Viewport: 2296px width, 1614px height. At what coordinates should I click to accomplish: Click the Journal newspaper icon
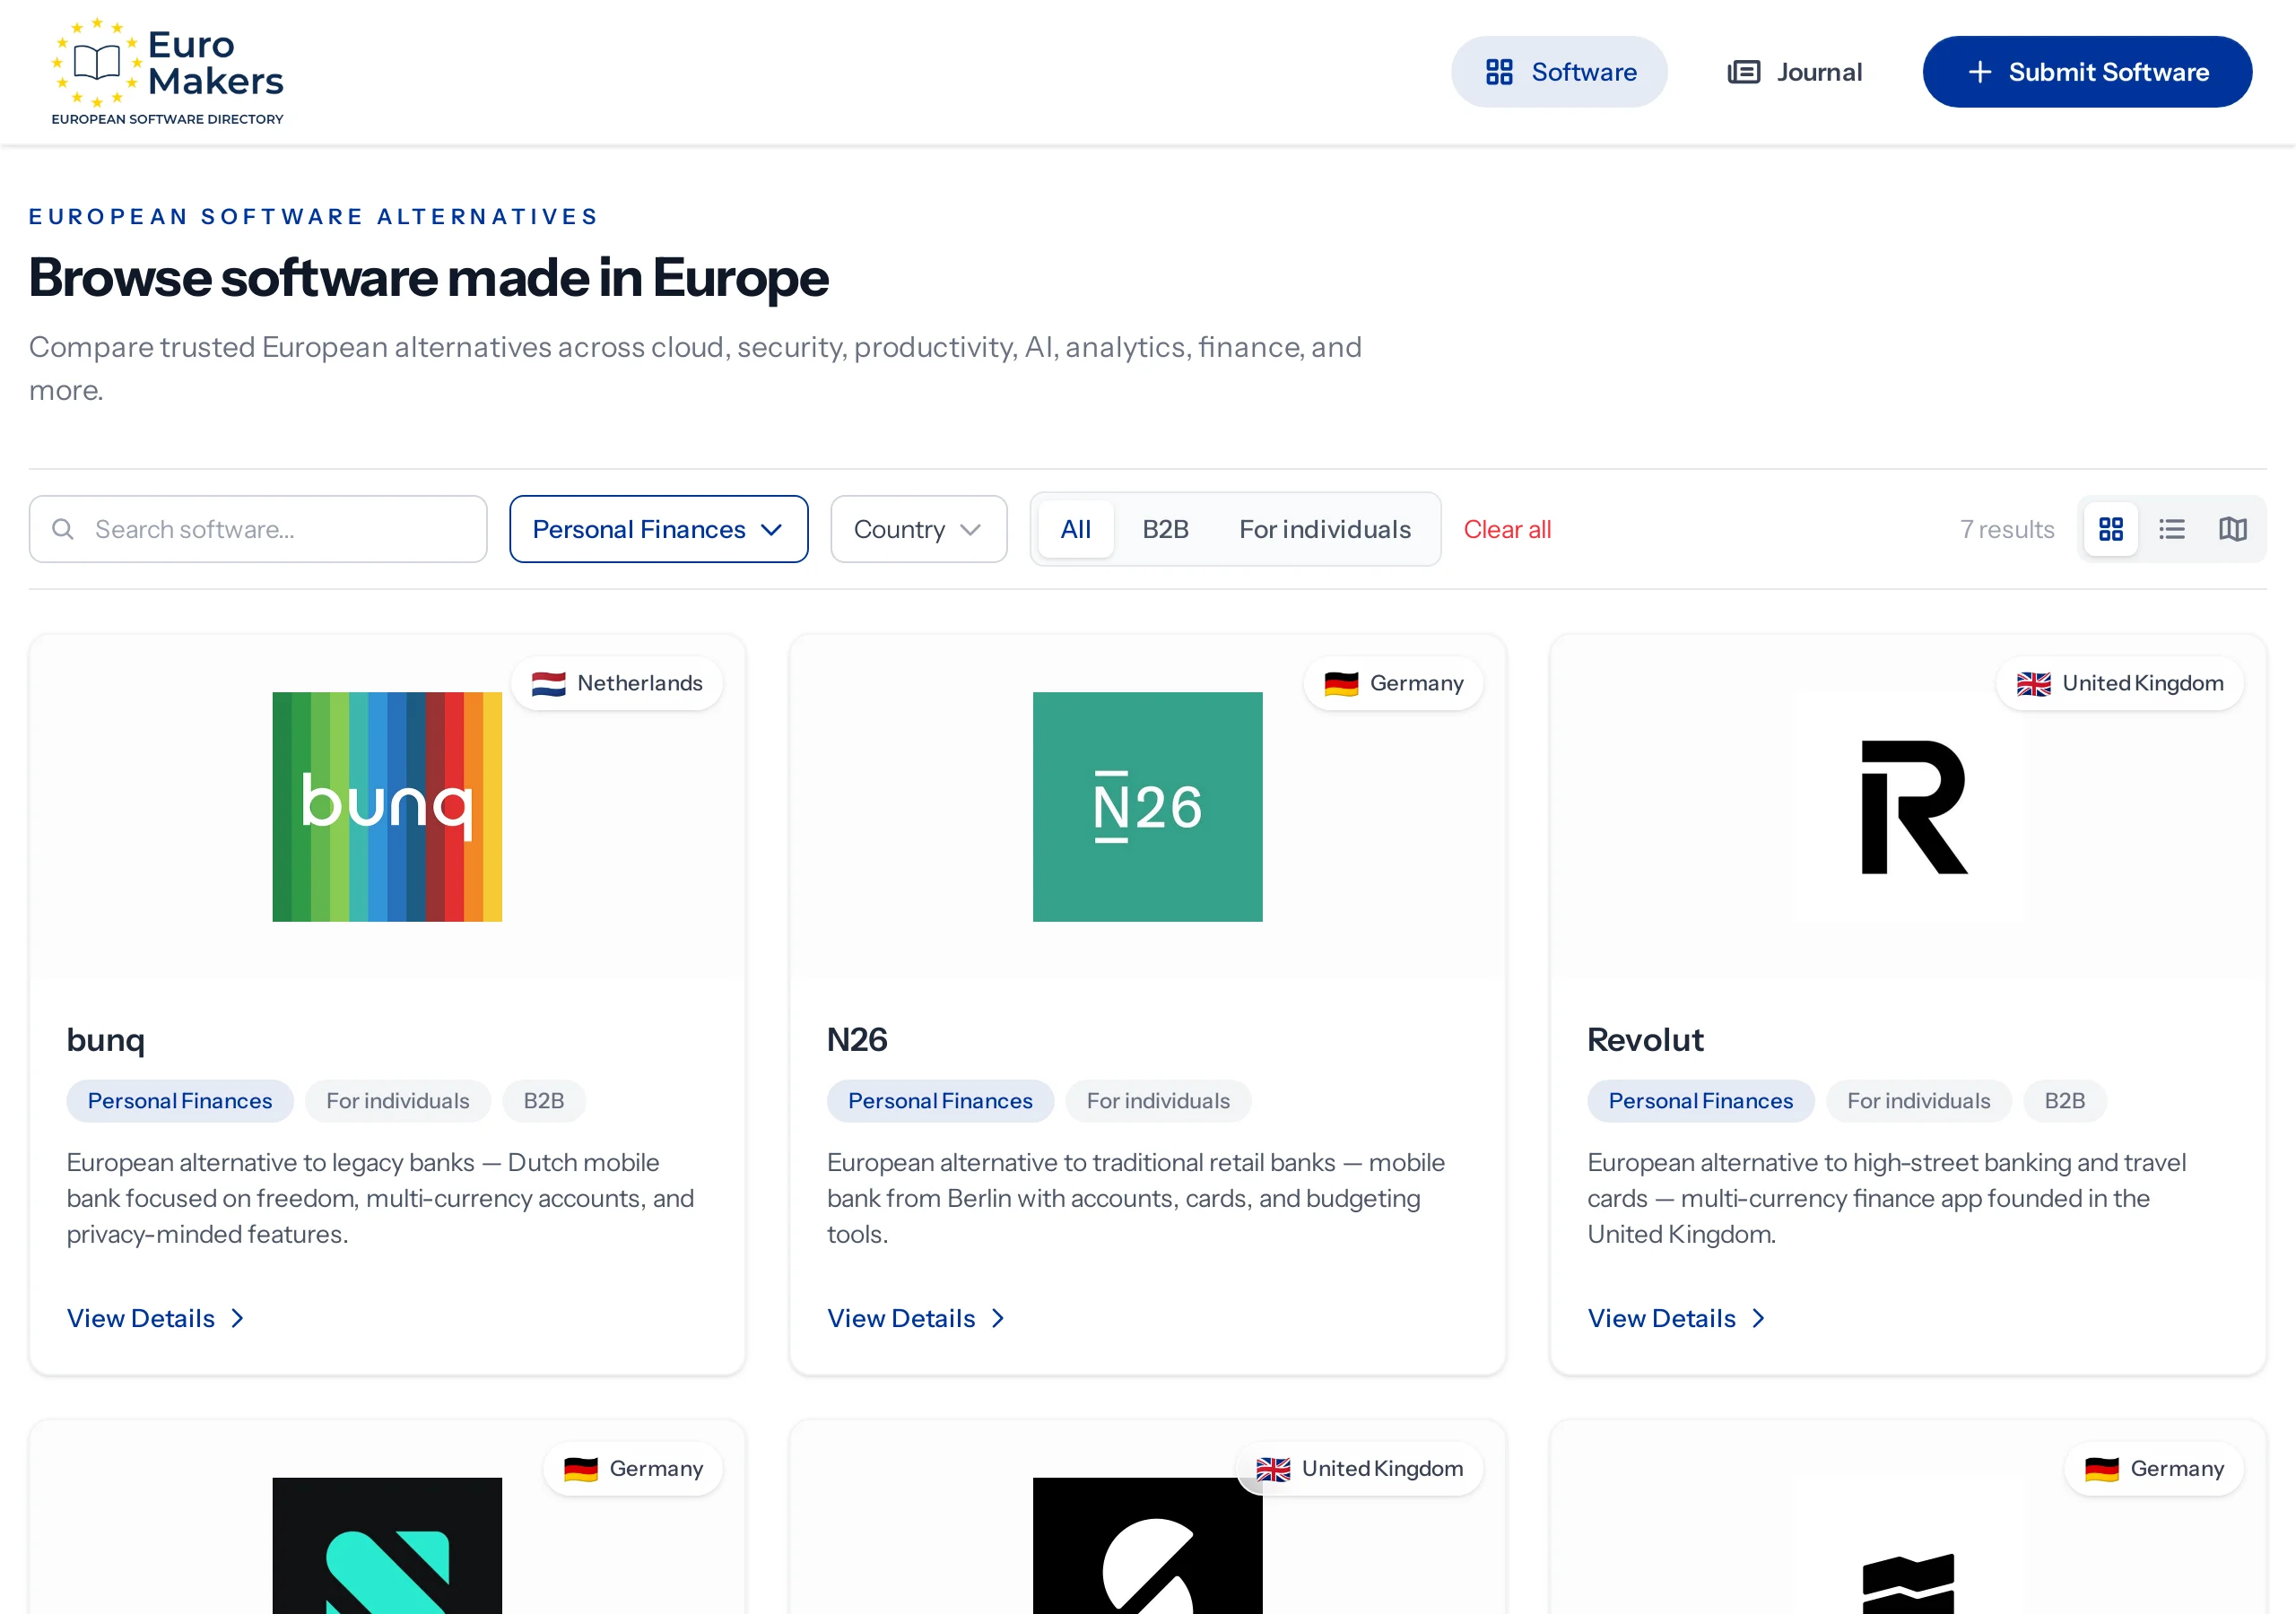coord(1744,72)
